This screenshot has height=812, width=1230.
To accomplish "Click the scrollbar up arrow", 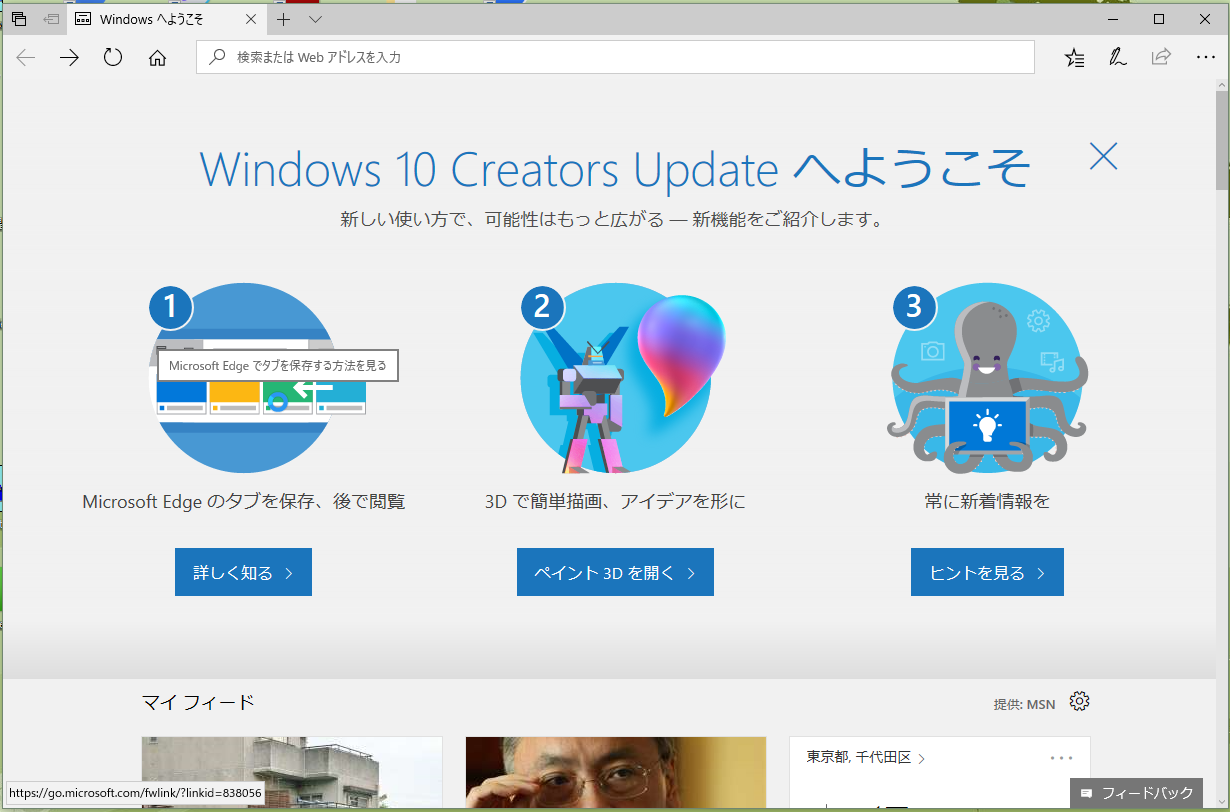I will click(1222, 87).
